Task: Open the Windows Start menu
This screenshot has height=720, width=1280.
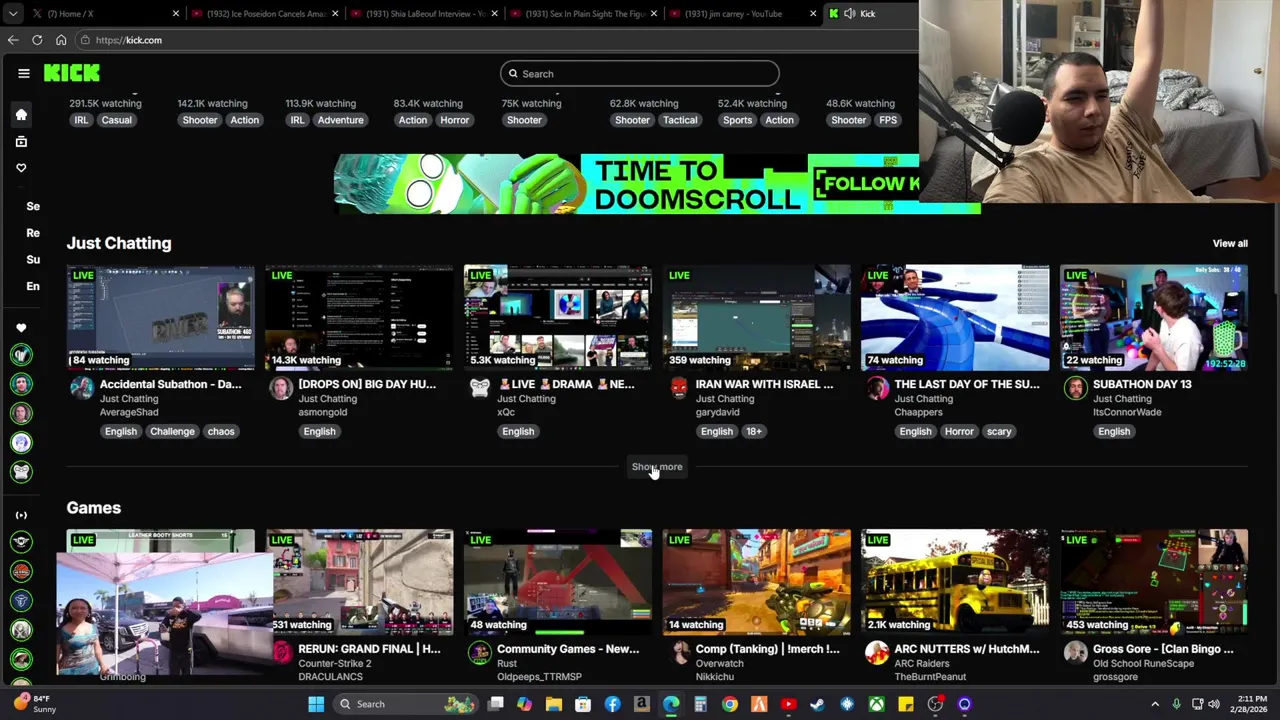Action: tap(316, 704)
